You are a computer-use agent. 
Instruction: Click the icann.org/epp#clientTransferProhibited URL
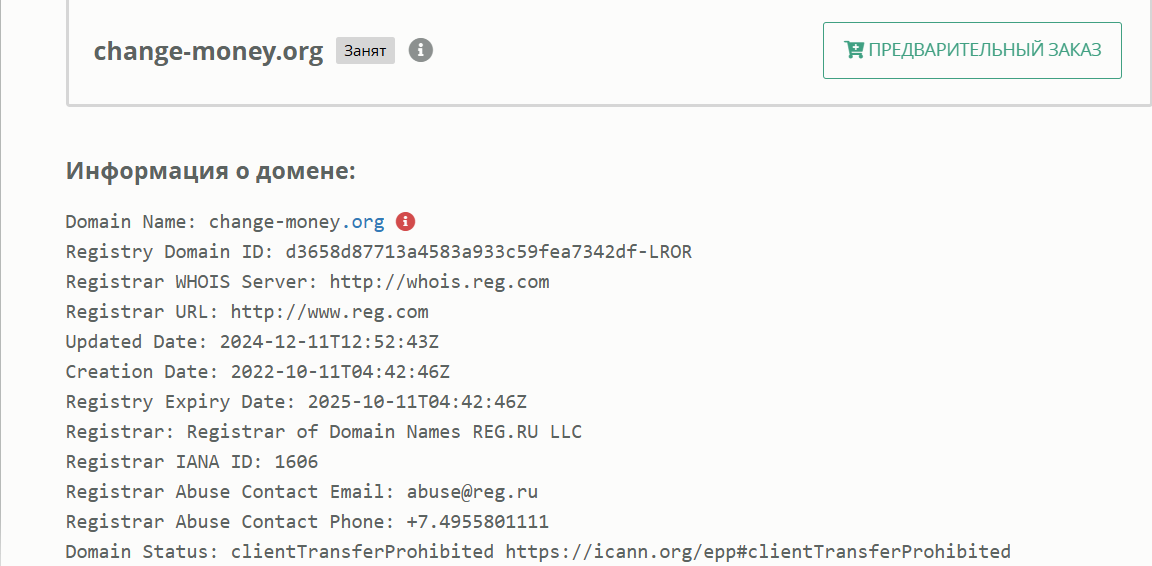point(758,551)
